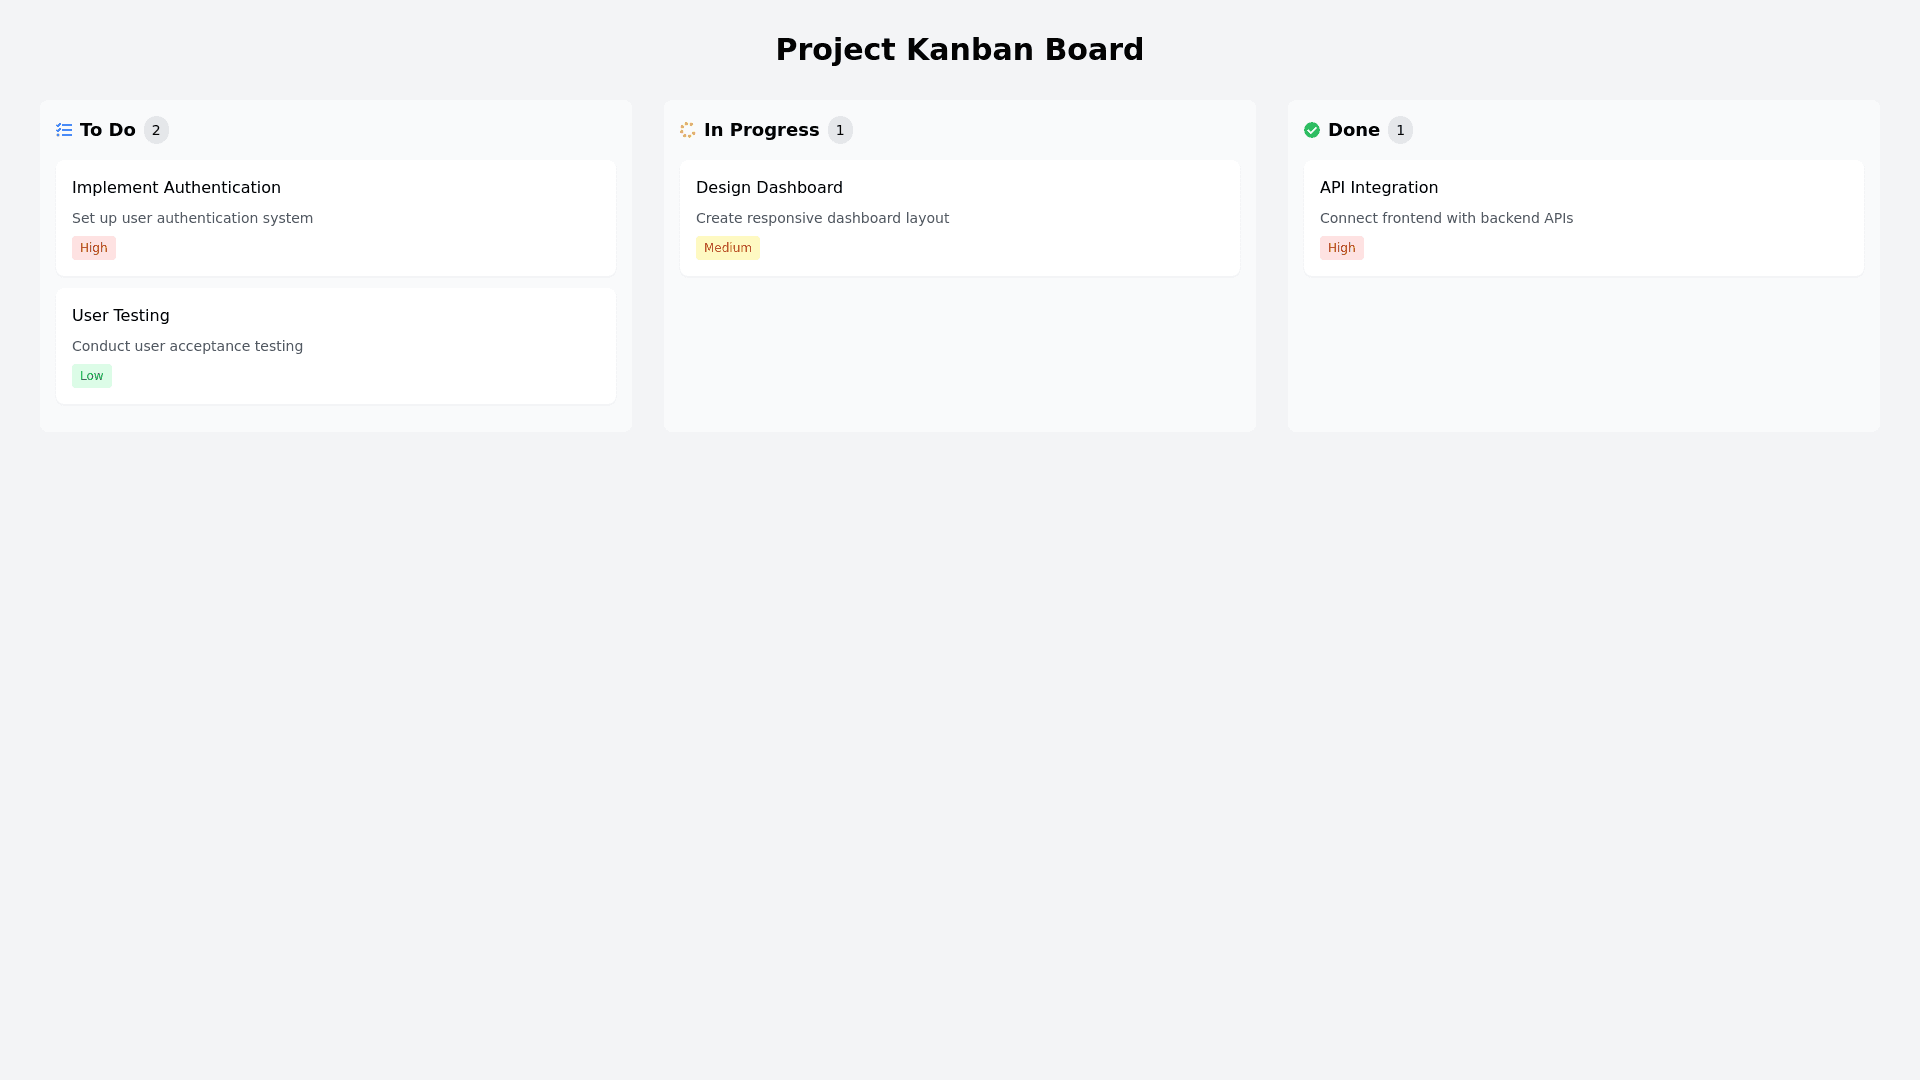Click the Done column heading
The image size is (1920, 1080).
click(1353, 130)
